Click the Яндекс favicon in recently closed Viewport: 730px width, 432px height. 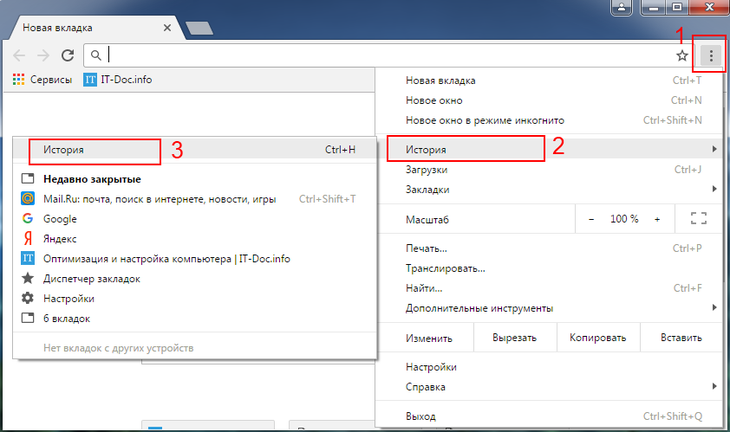(28, 238)
